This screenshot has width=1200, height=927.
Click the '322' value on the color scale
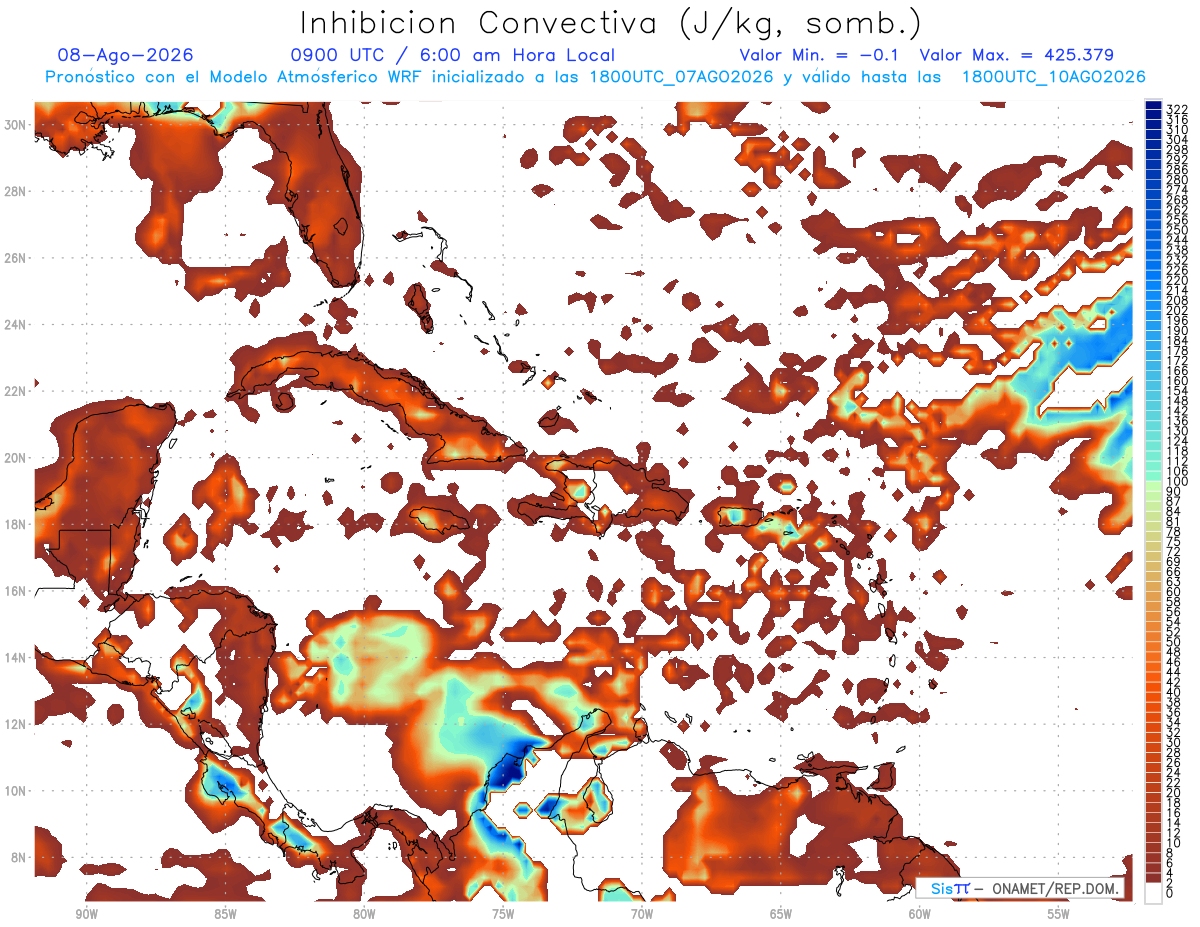coord(1176,109)
